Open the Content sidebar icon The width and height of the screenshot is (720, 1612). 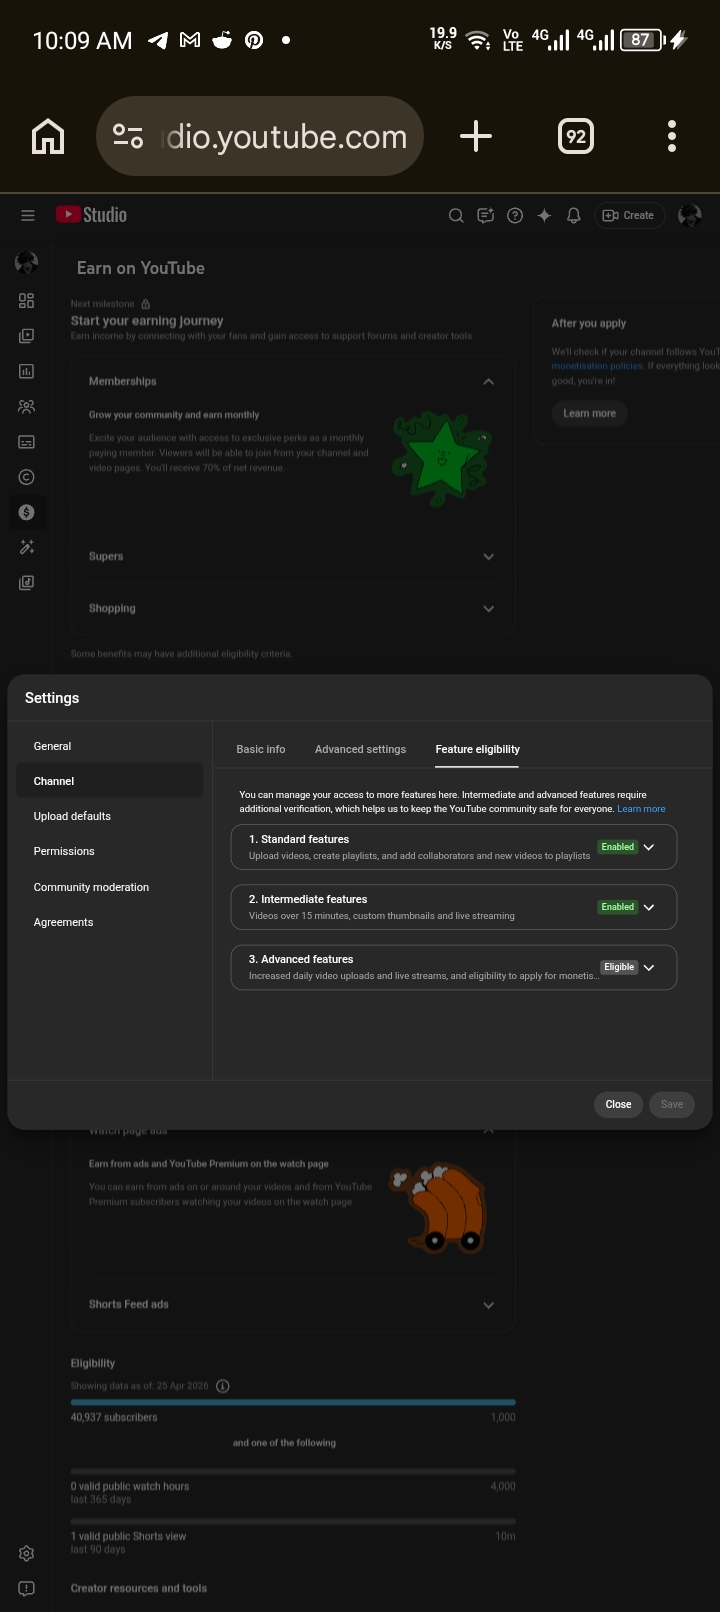click(x=27, y=336)
